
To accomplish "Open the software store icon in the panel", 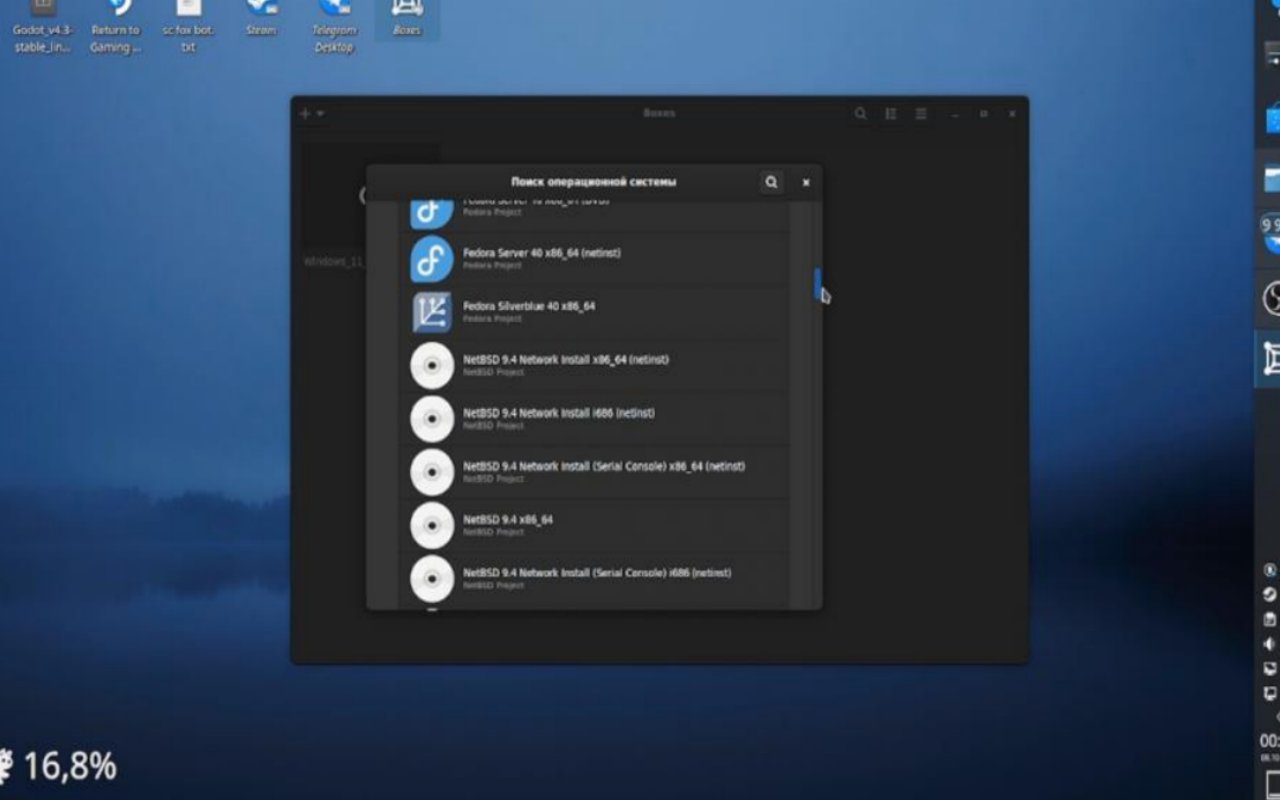I will pyautogui.click(x=1272, y=117).
